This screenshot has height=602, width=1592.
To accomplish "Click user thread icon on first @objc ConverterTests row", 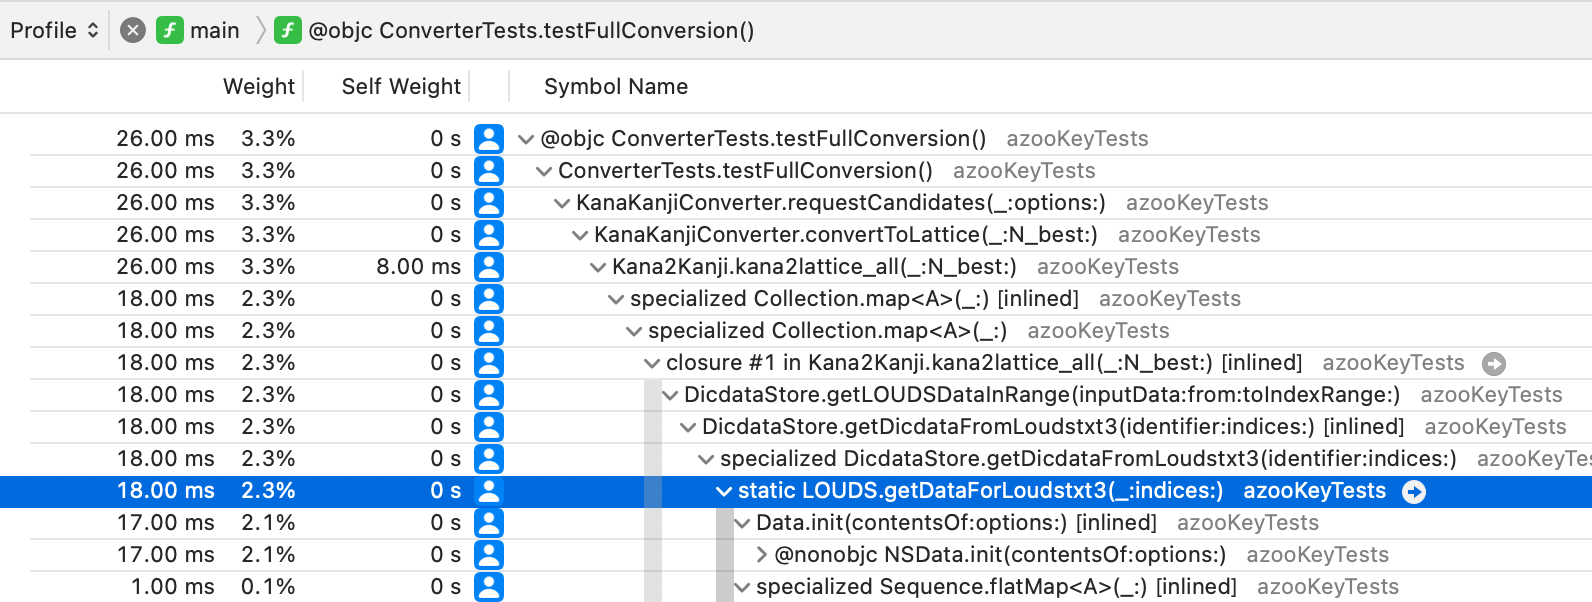I will pyautogui.click(x=489, y=139).
